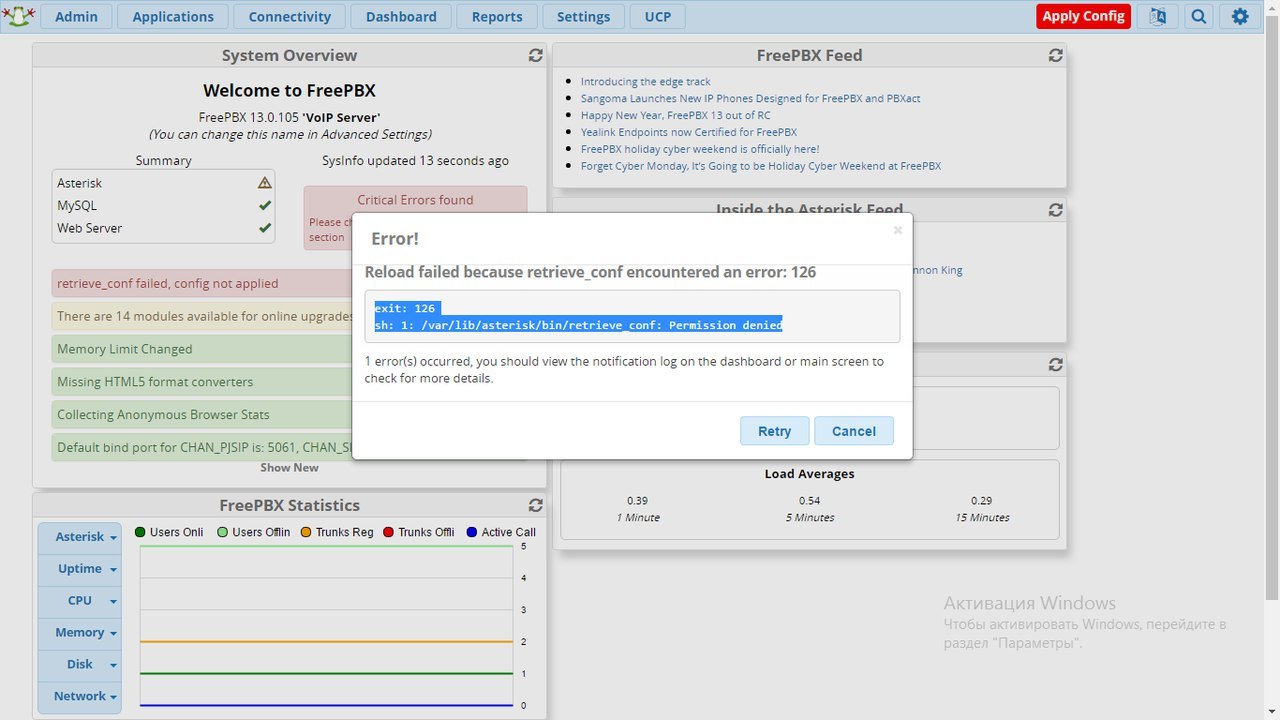Click the FreePBX frog logo icon
The image size is (1280, 720).
click(19, 15)
